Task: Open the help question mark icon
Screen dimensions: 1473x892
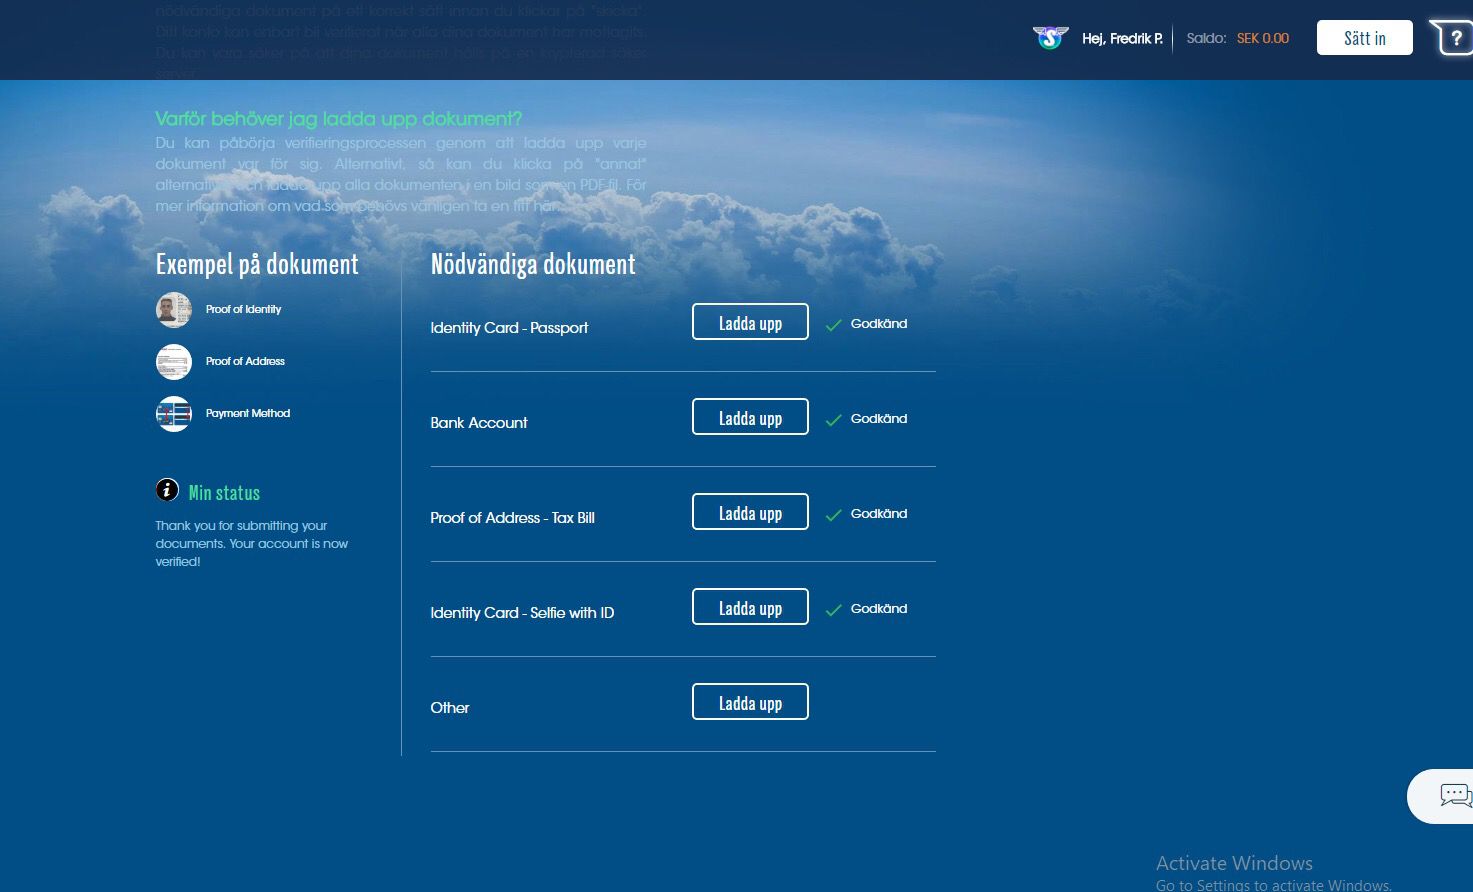Action: (1454, 38)
